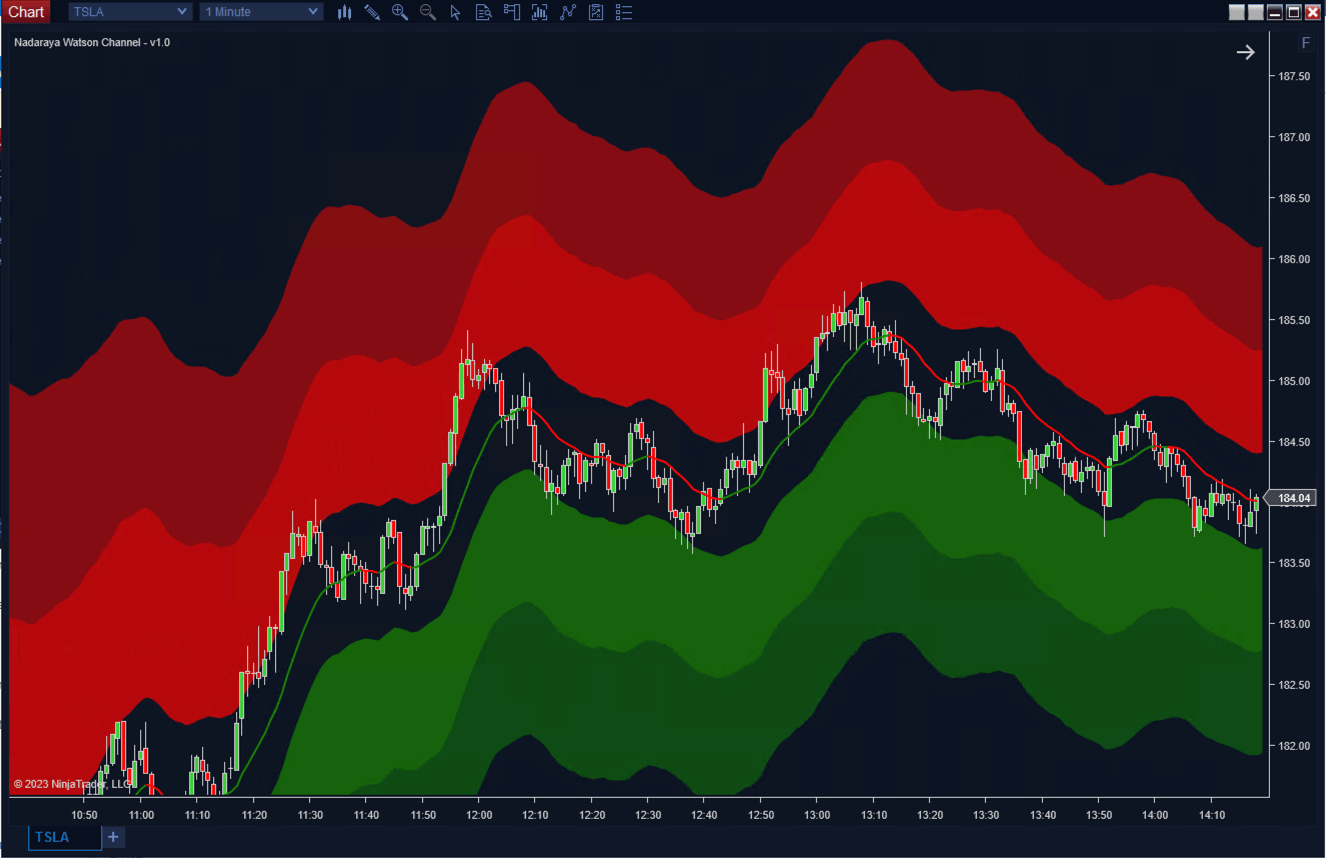Select the Drawing Tools pencil icon

(372, 12)
